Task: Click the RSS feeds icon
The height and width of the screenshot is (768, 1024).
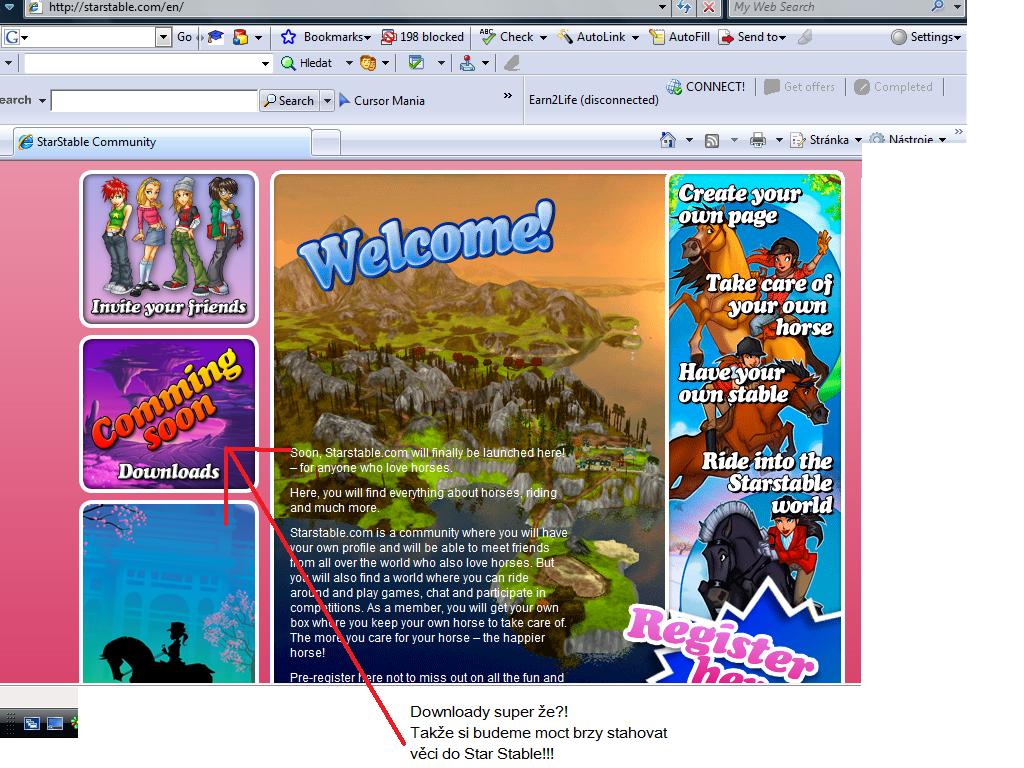Action: click(712, 140)
